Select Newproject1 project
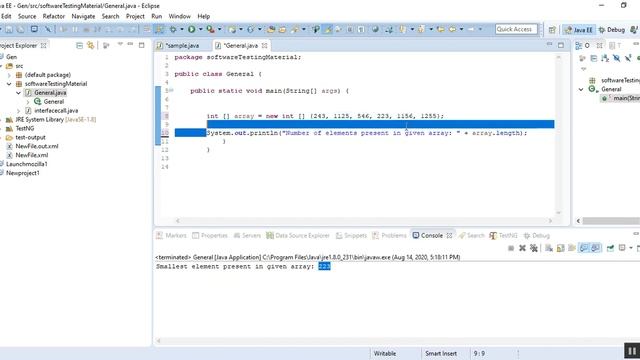The height and width of the screenshot is (360, 640). click(x=23, y=173)
